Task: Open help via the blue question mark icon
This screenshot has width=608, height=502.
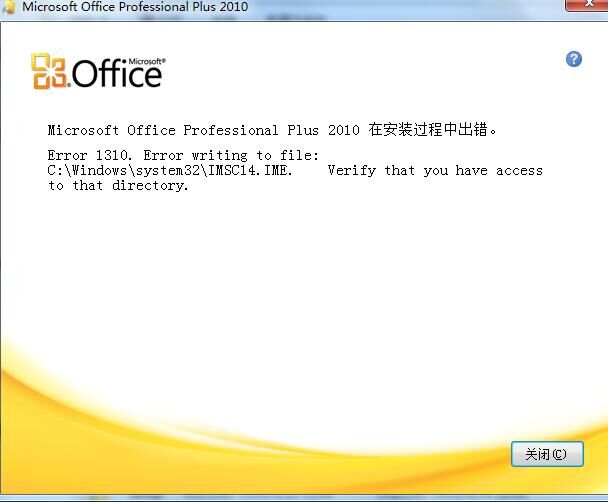Action: 573,59
